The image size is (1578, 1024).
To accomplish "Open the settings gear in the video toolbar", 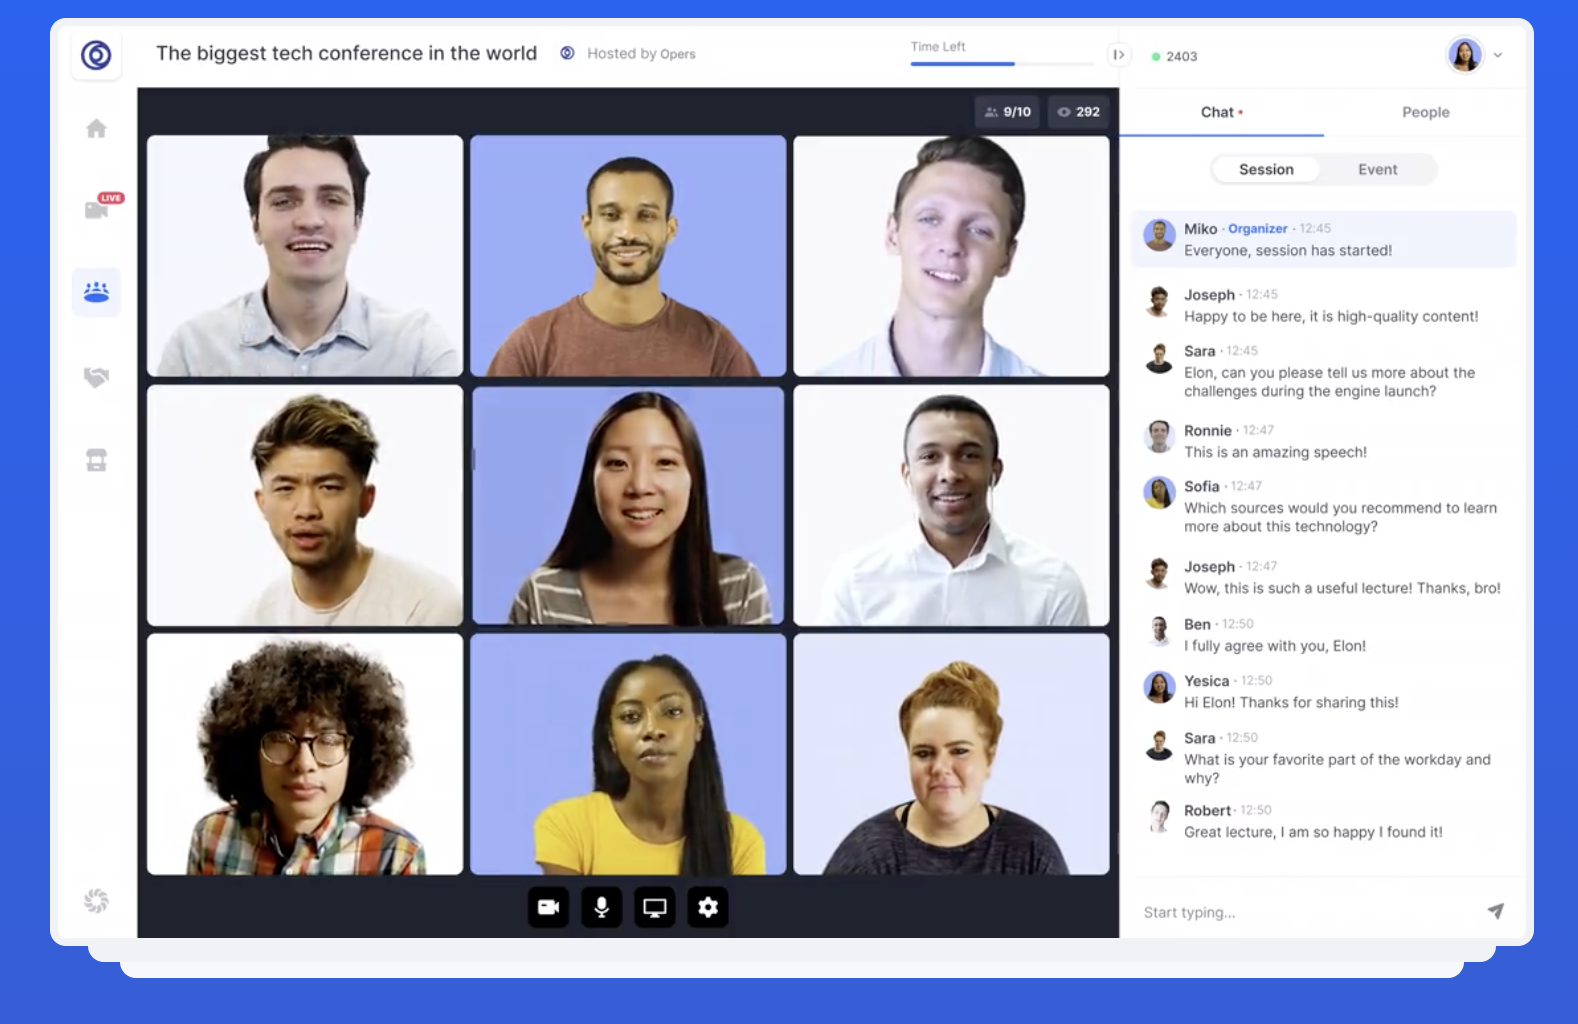I will [707, 907].
